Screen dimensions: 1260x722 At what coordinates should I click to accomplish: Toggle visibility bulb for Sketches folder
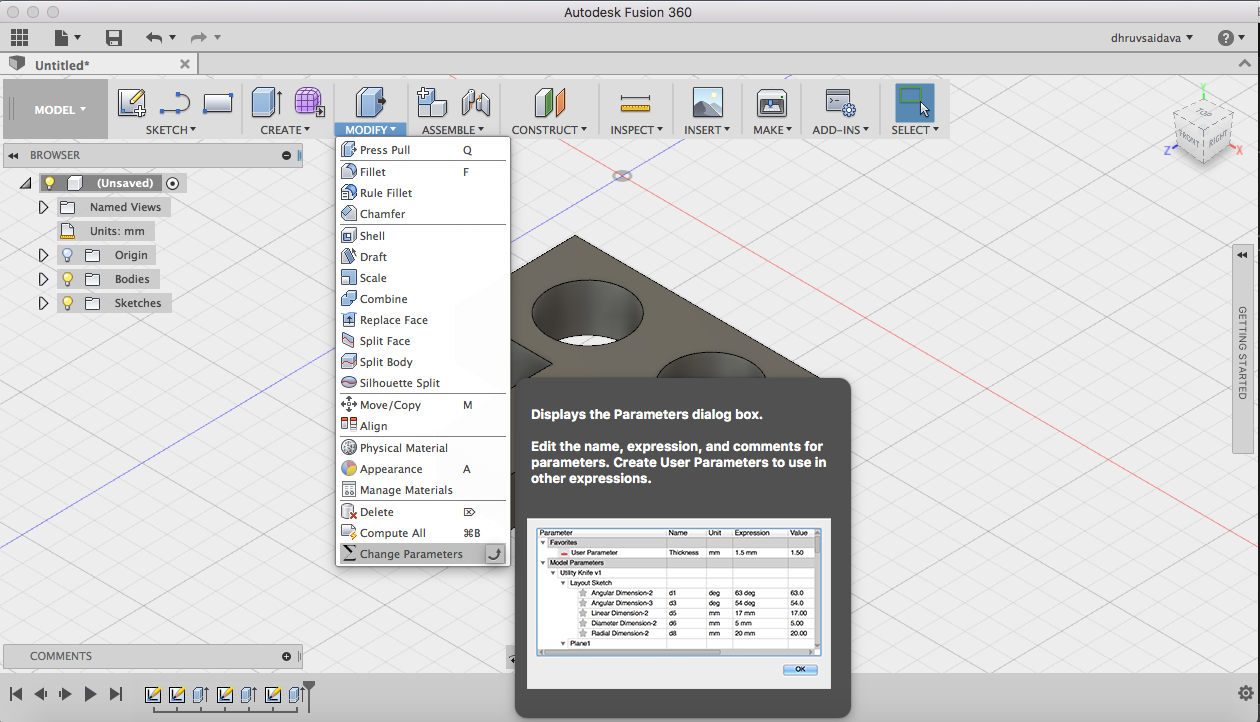(x=68, y=303)
